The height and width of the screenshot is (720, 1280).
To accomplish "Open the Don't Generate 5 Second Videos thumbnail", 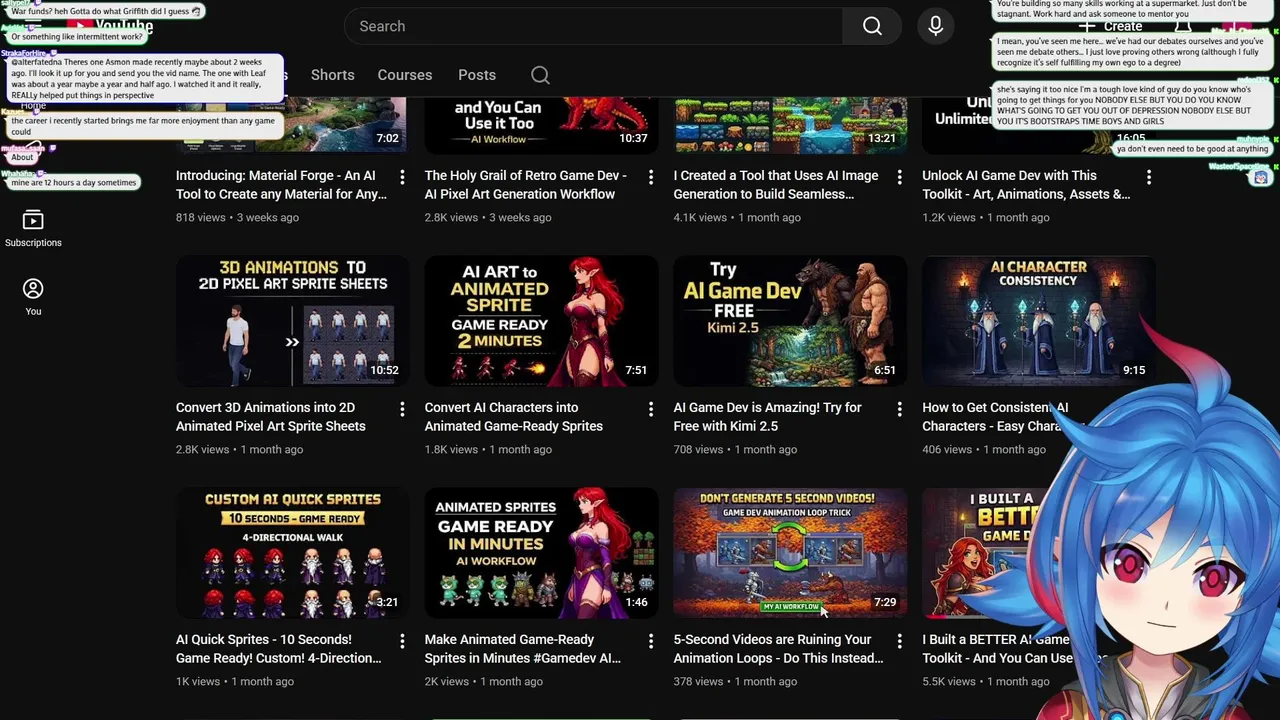I will point(790,553).
